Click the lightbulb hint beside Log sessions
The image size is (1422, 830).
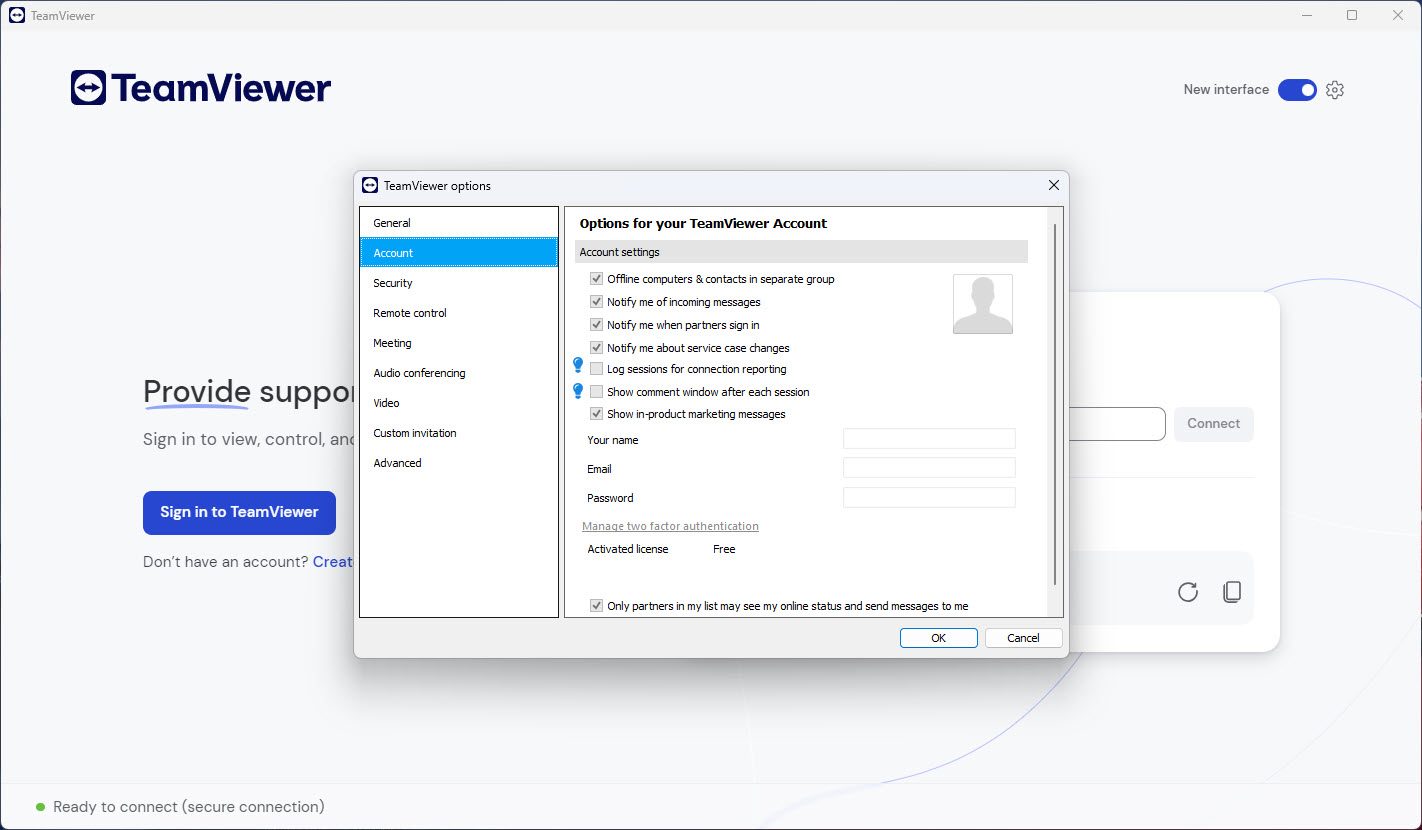point(577,366)
